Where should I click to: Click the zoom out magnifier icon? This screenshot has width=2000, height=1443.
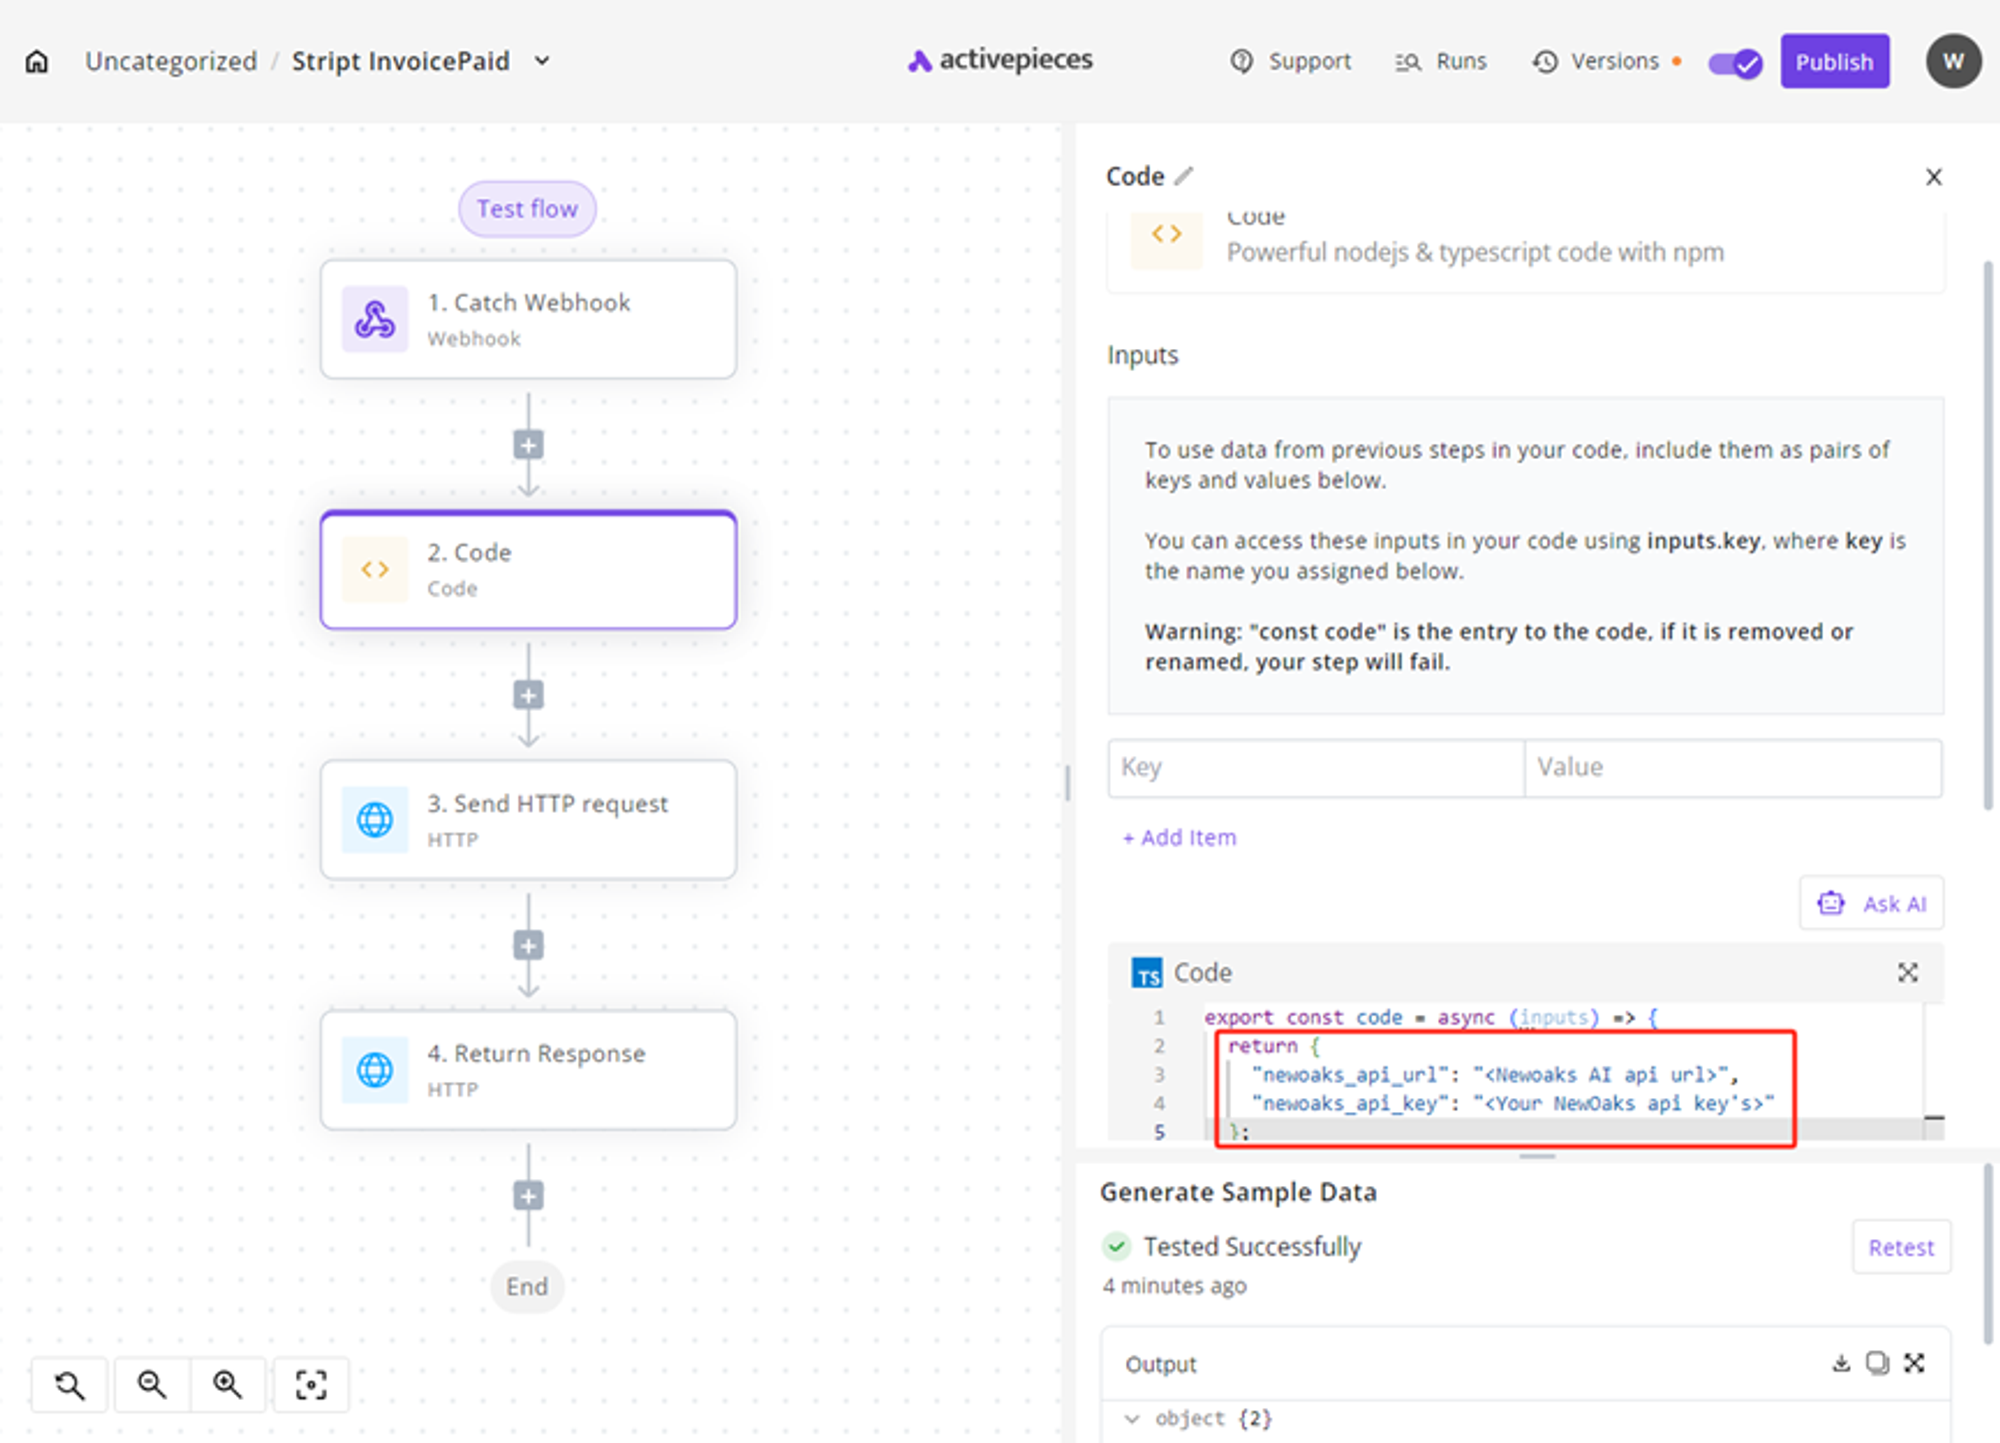[152, 1385]
